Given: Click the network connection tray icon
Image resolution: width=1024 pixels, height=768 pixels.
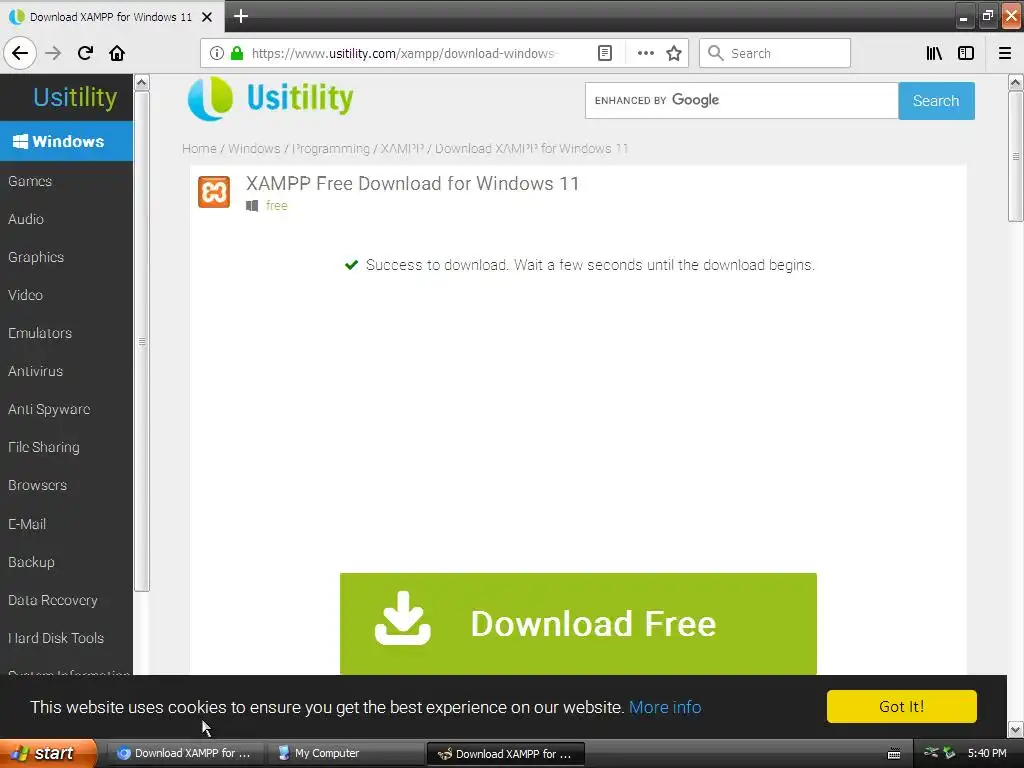Looking at the screenshot, I should tap(931, 753).
